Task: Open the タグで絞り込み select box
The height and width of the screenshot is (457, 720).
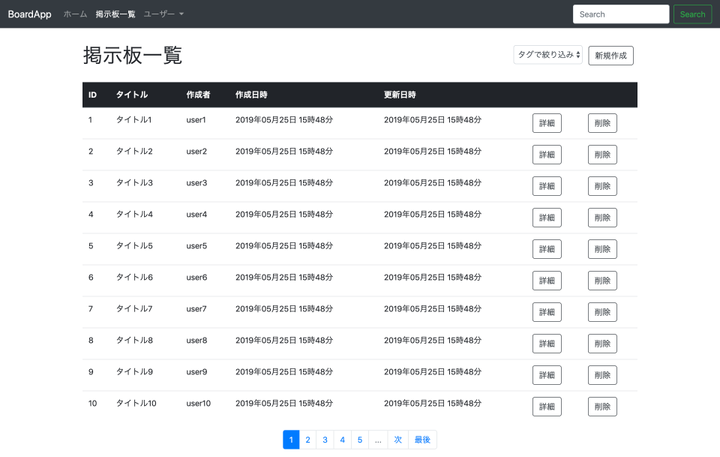Action: click(x=548, y=55)
